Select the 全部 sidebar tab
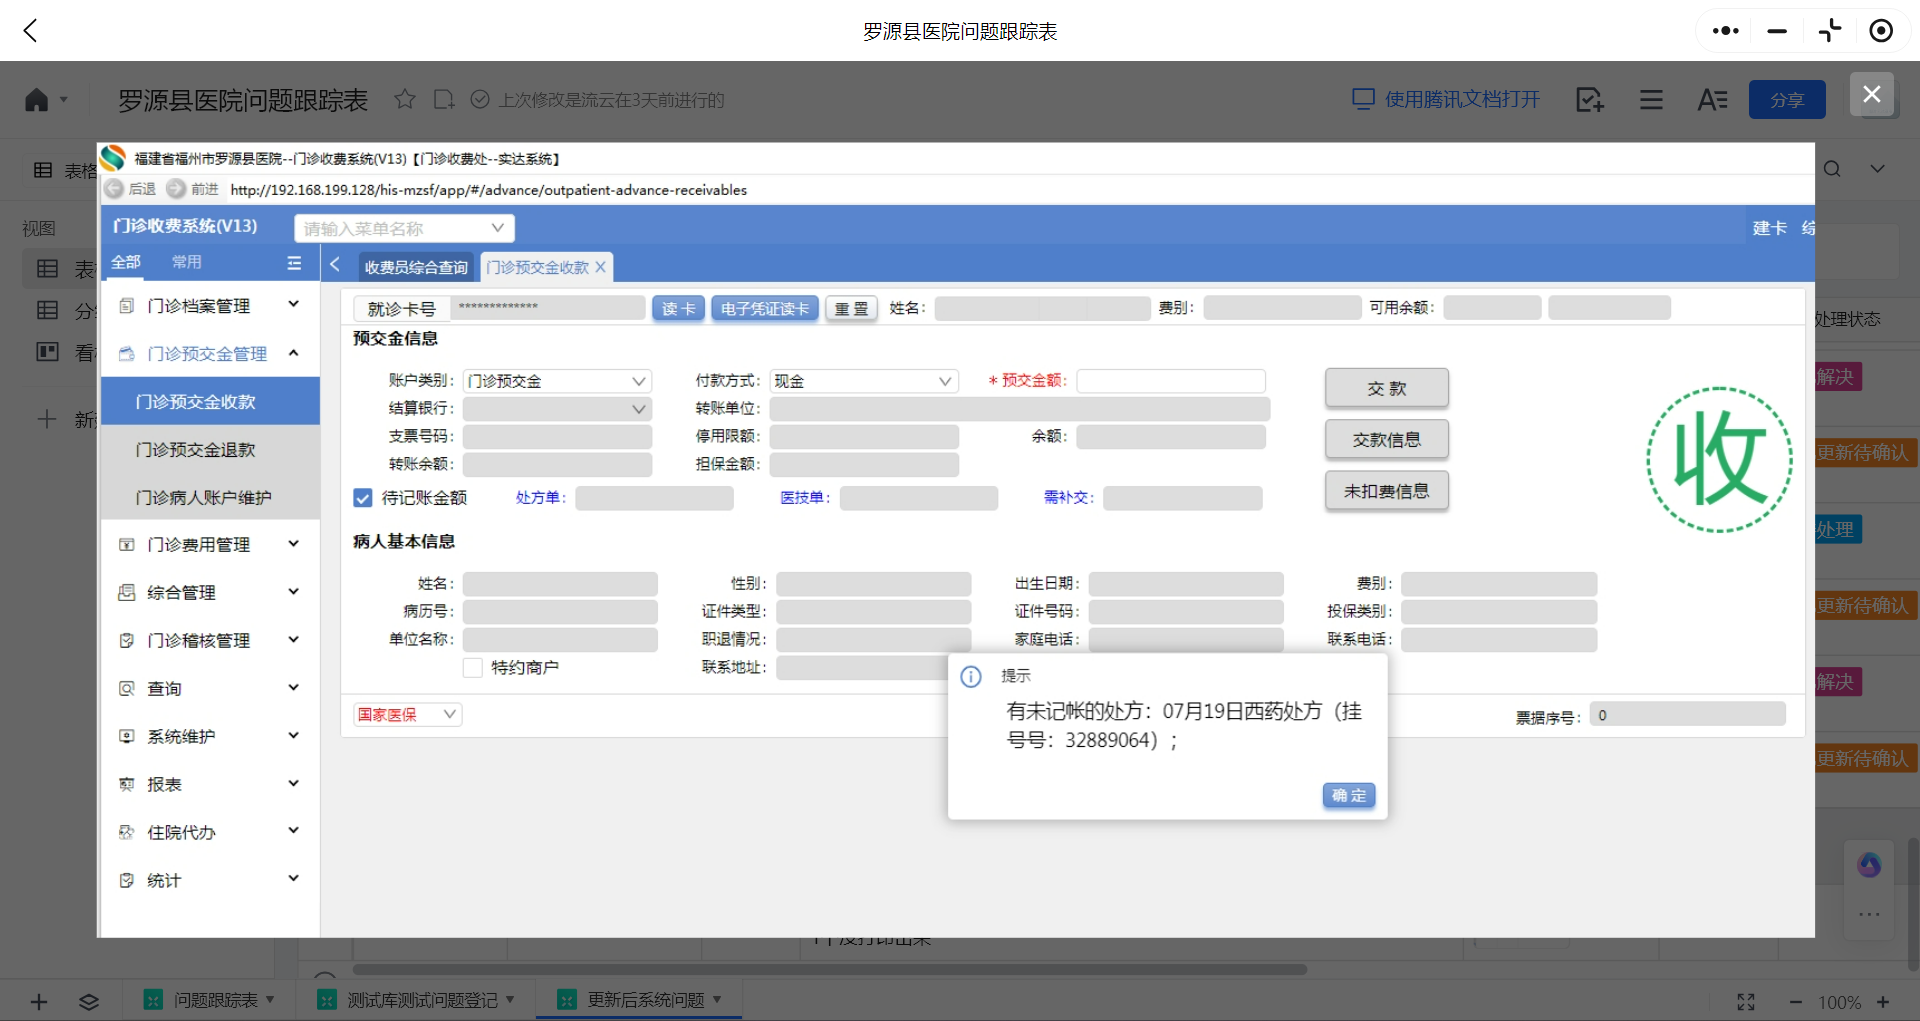This screenshot has height=1021, width=1920. click(126, 262)
